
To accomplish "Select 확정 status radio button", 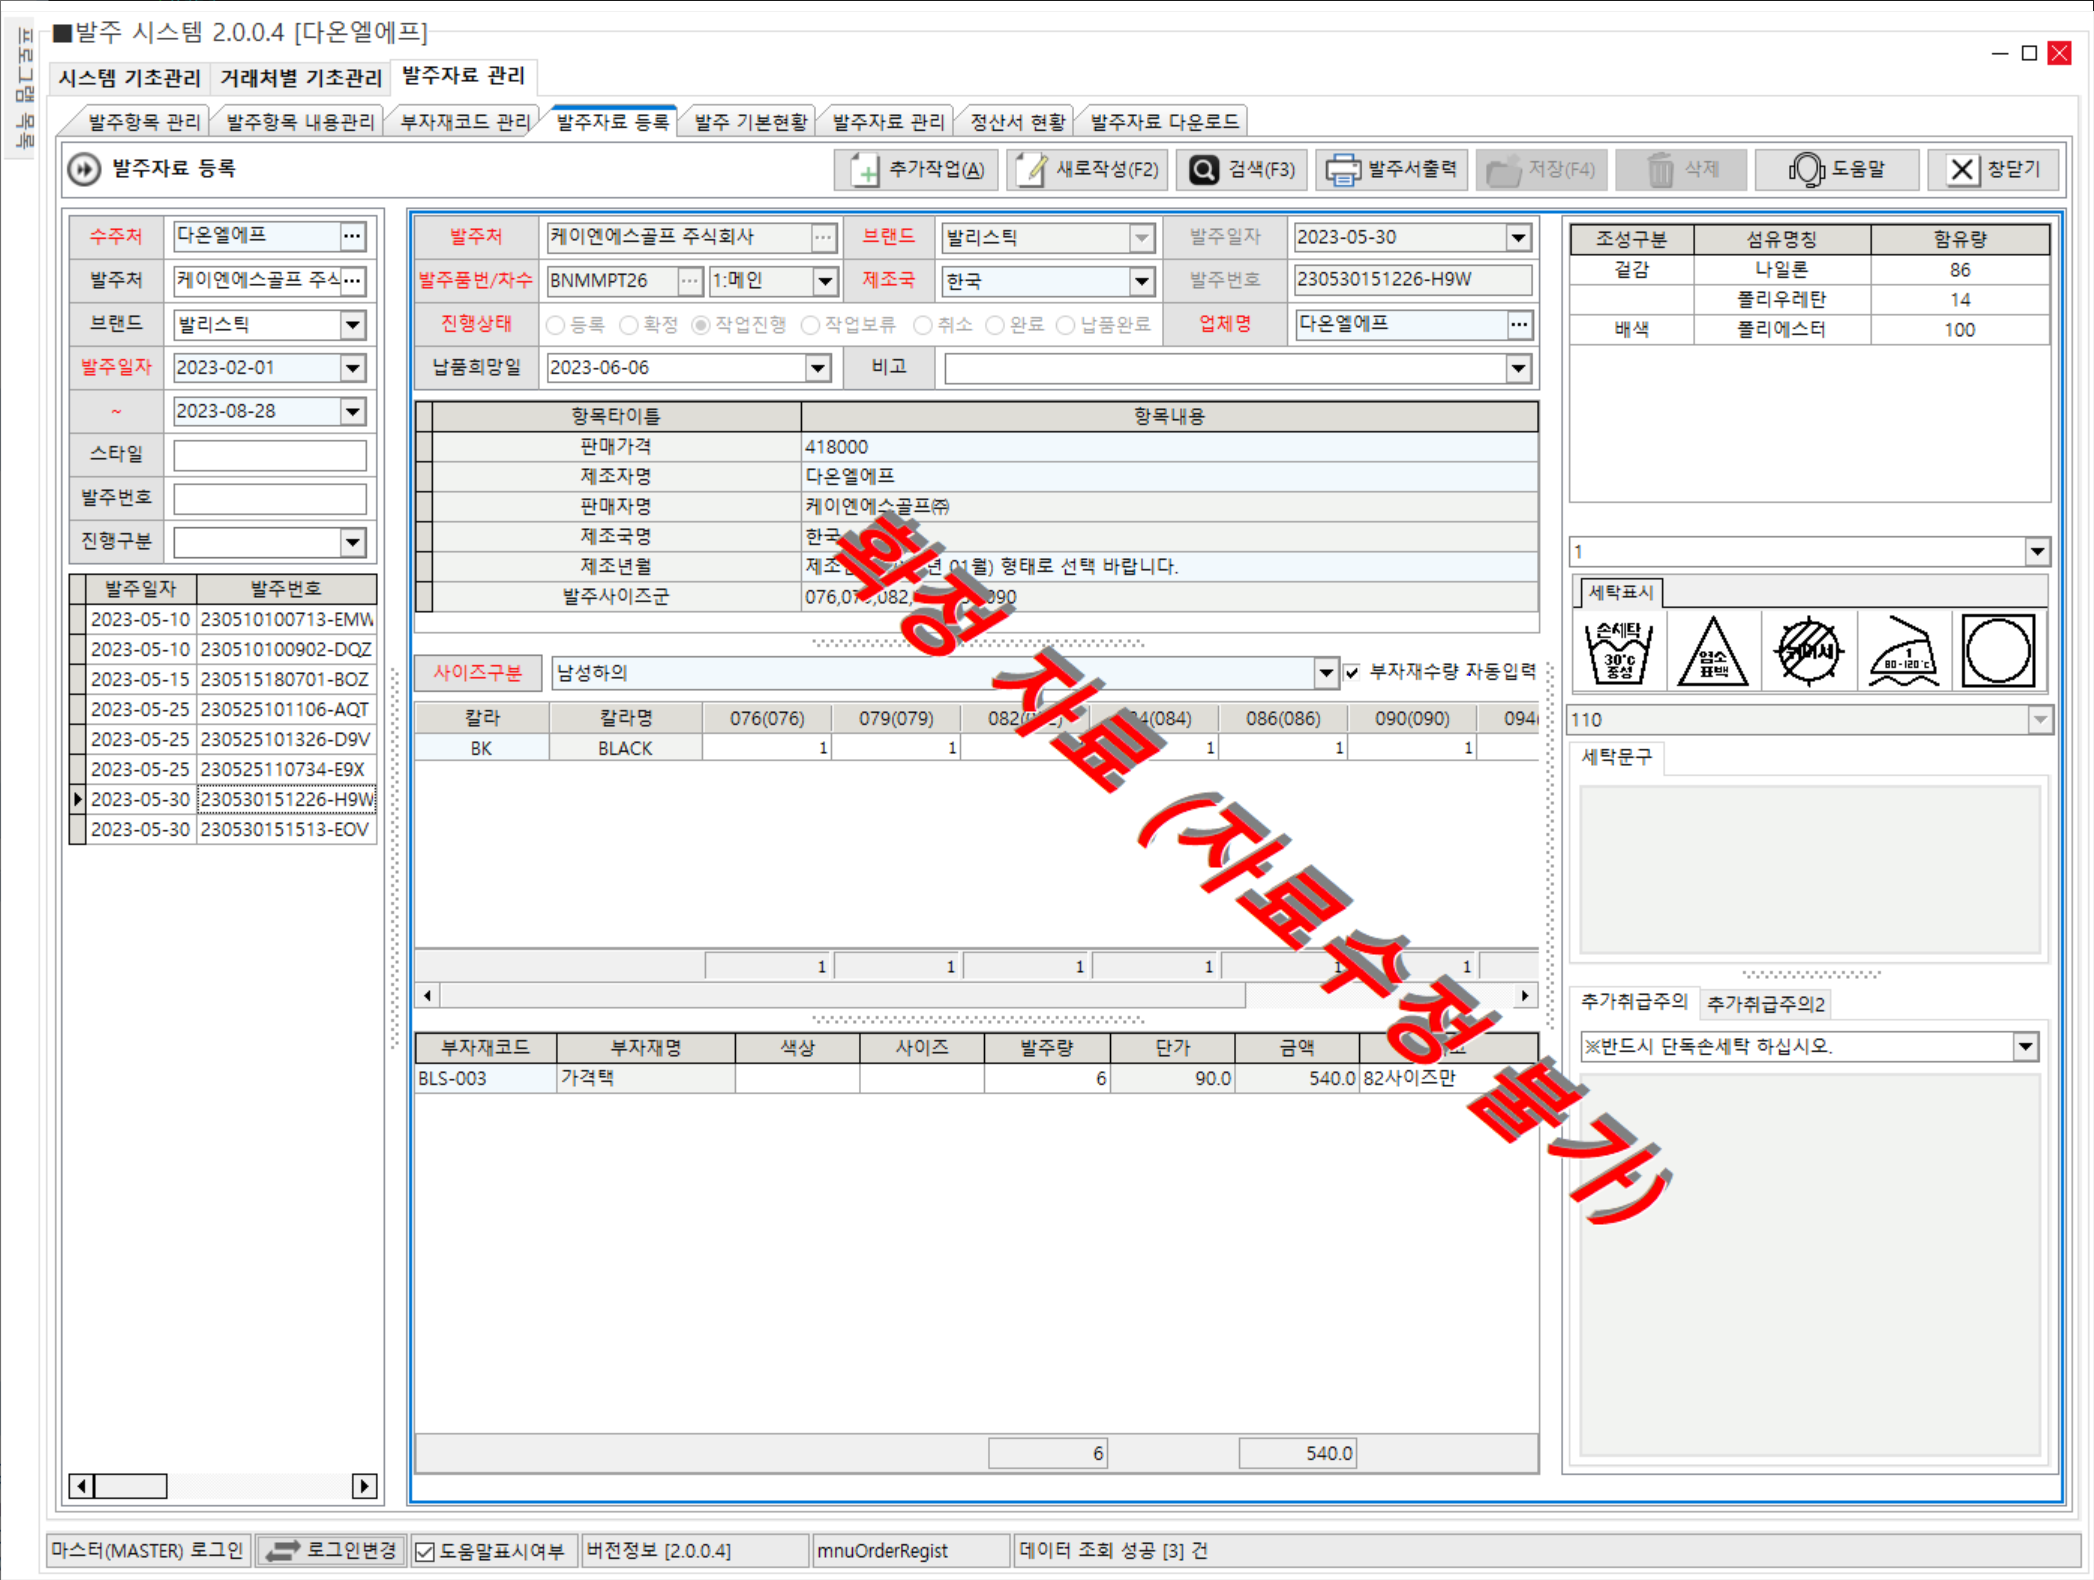I will (x=629, y=325).
